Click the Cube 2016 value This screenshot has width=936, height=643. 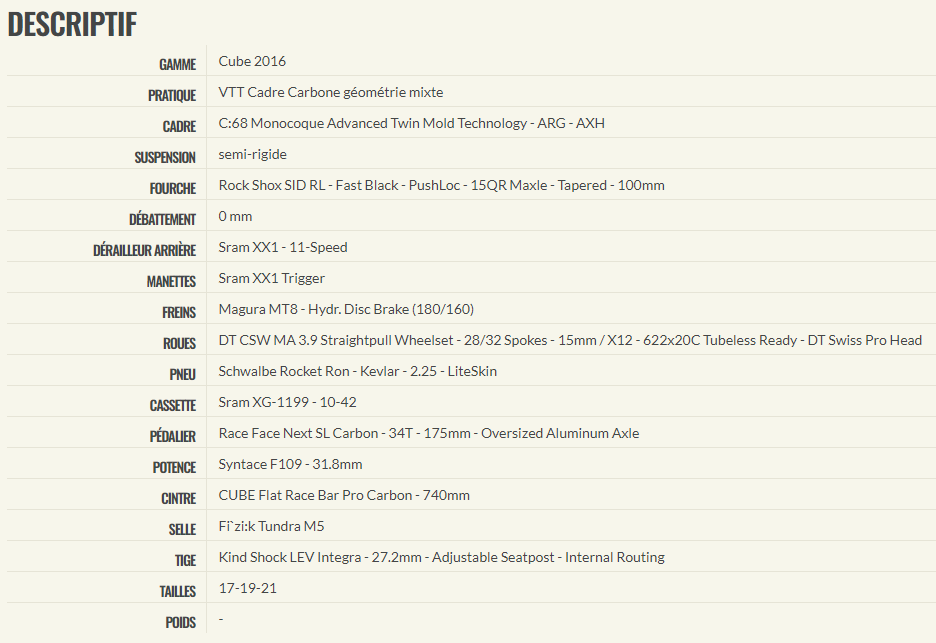pyautogui.click(x=252, y=61)
